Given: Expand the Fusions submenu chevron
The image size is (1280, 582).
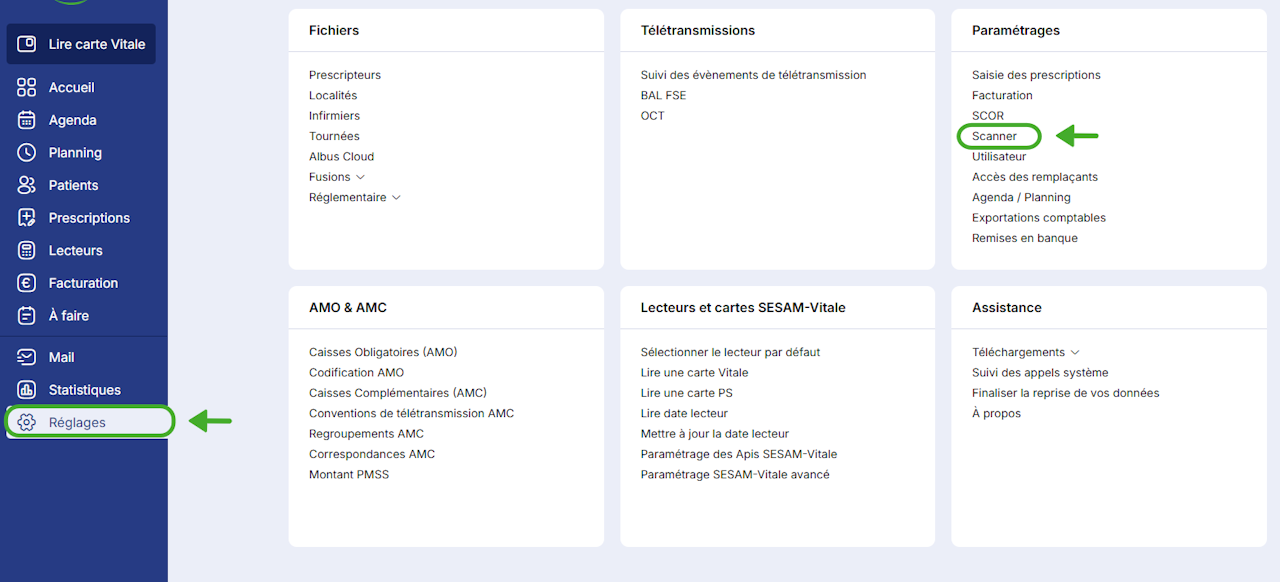Looking at the screenshot, I should 361,177.
